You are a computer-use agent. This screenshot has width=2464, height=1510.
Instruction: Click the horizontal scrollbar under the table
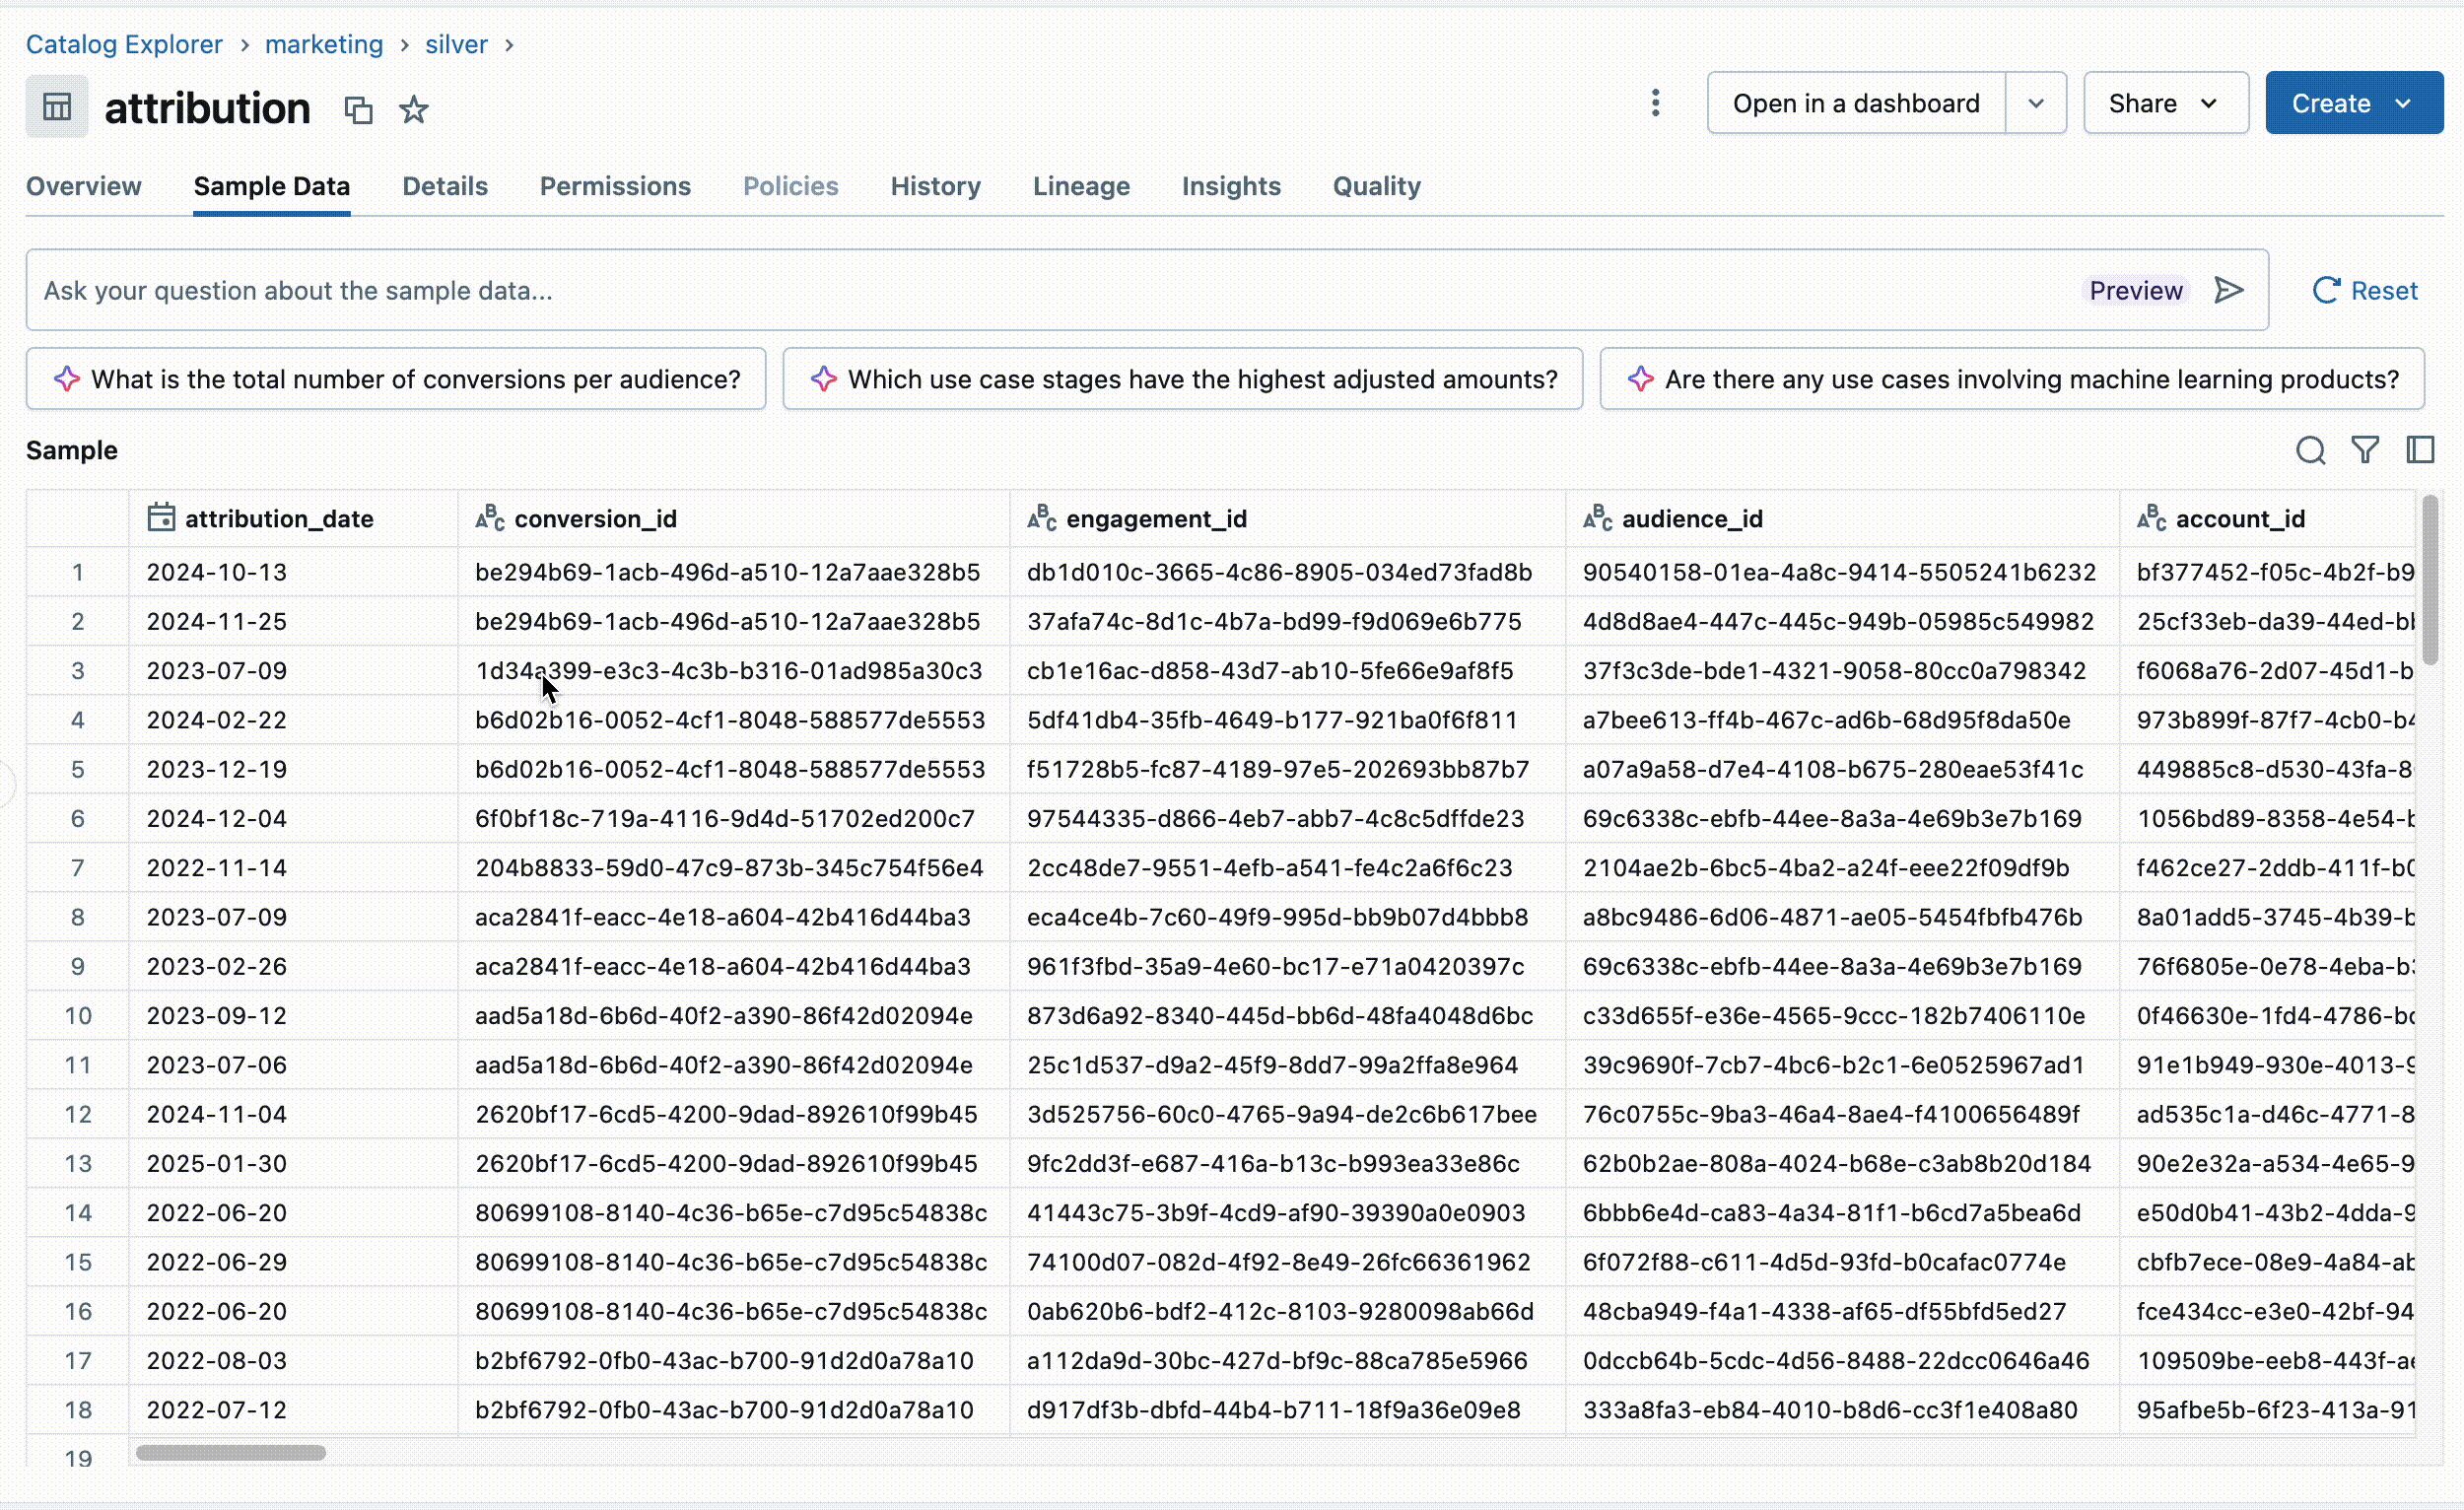point(231,1453)
